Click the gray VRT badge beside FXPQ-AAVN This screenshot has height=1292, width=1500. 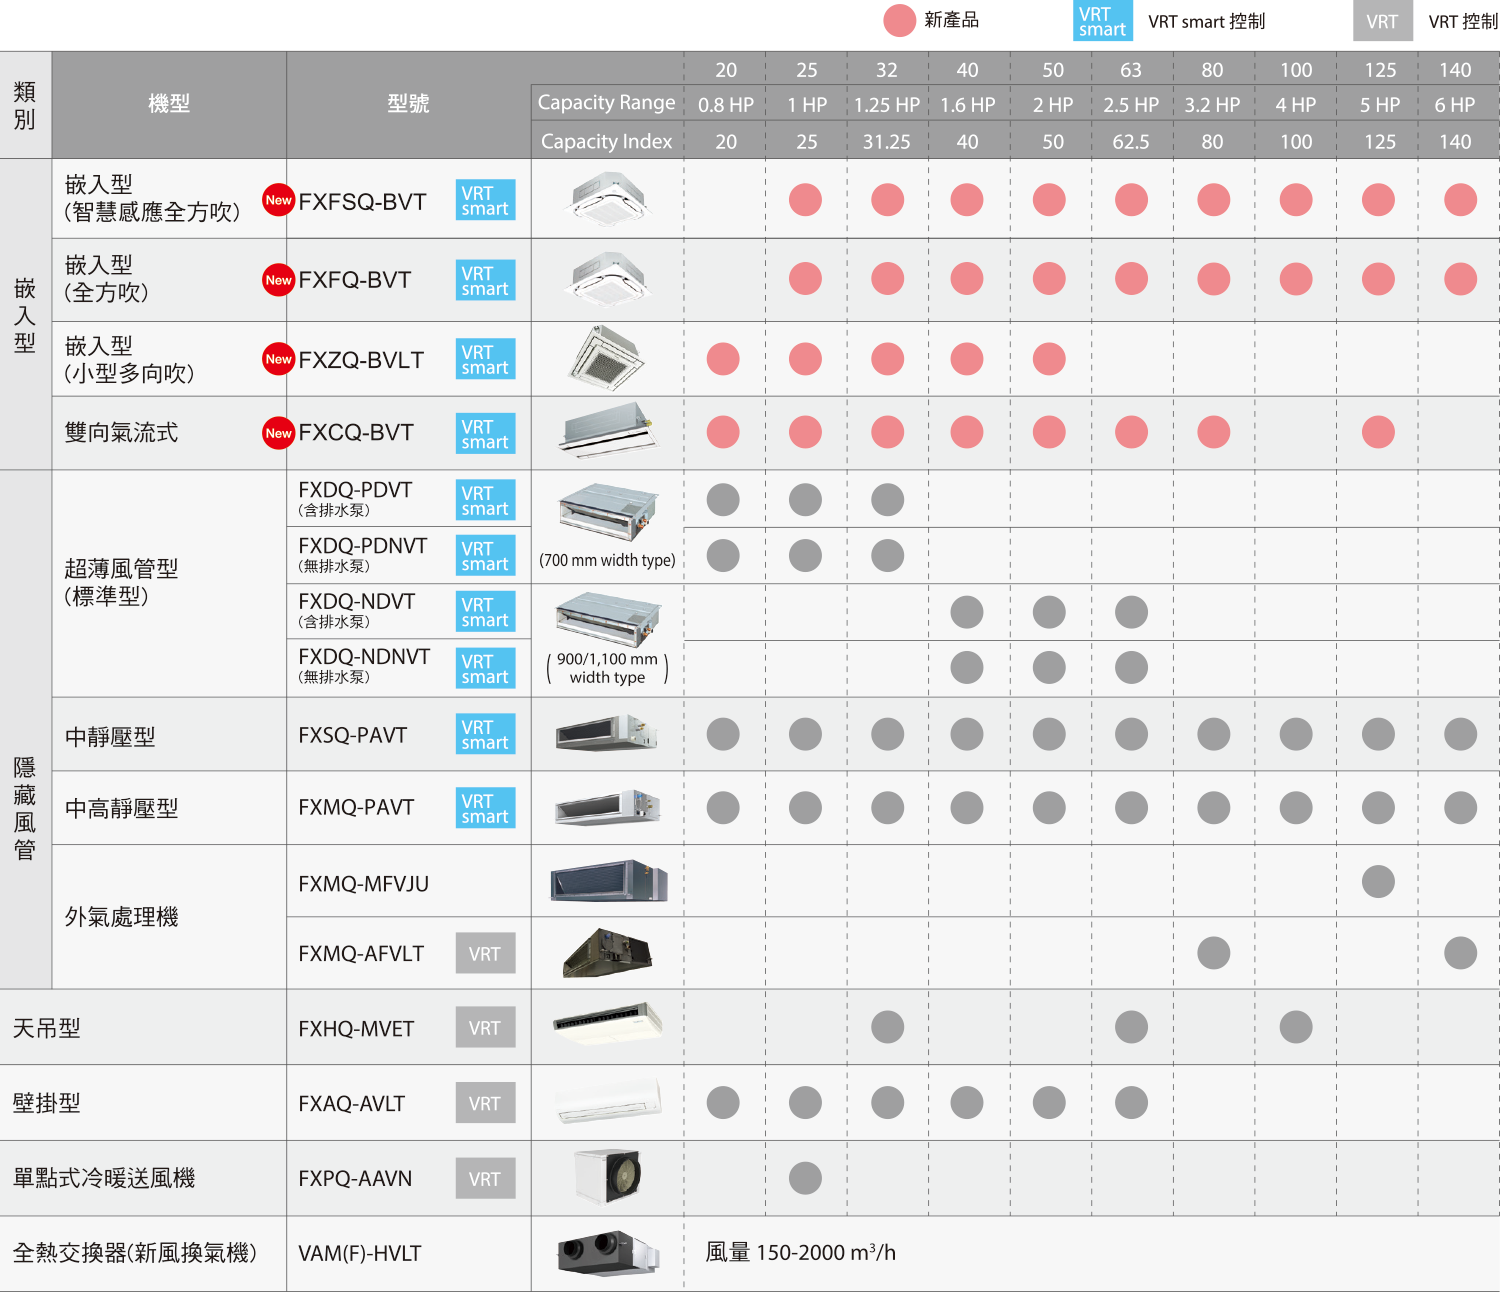(x=485, y=1179)
